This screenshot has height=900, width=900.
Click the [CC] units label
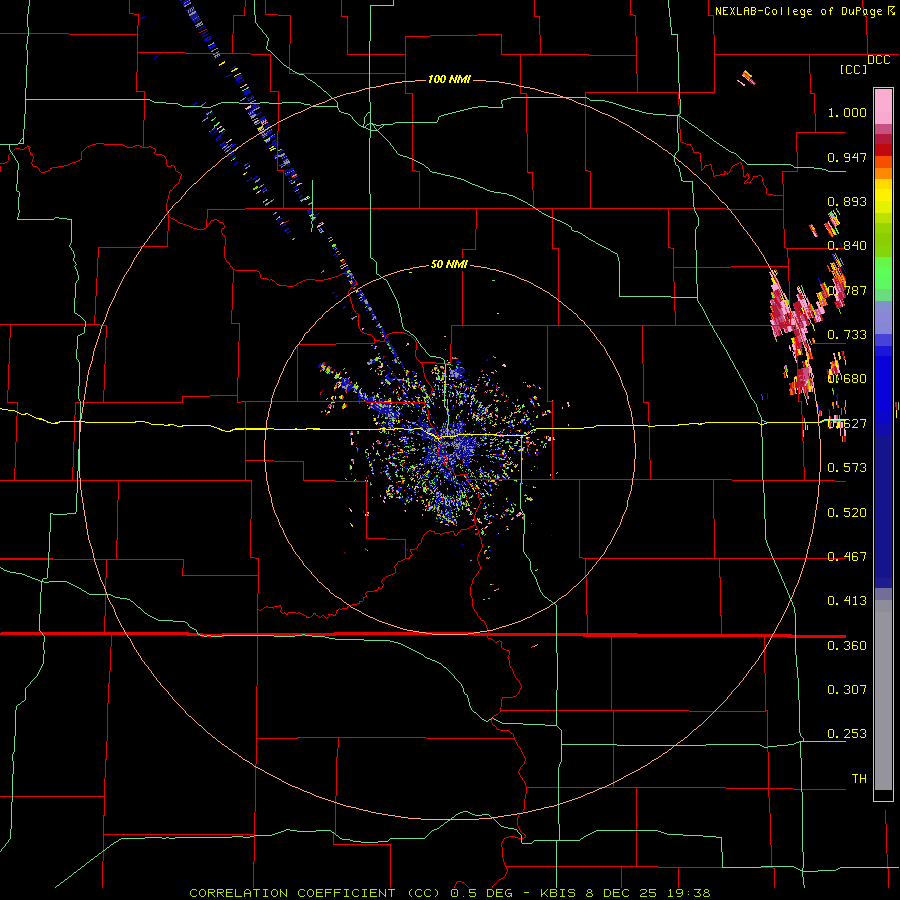tap(854, 69)
